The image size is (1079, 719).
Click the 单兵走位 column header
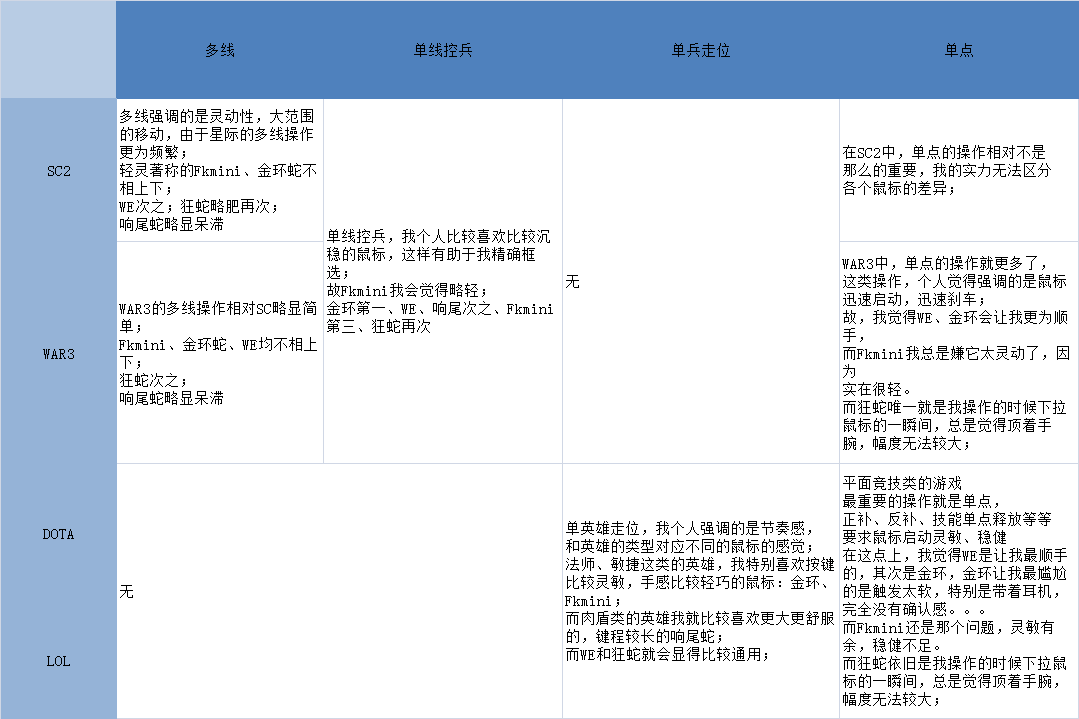coord(701,50)
